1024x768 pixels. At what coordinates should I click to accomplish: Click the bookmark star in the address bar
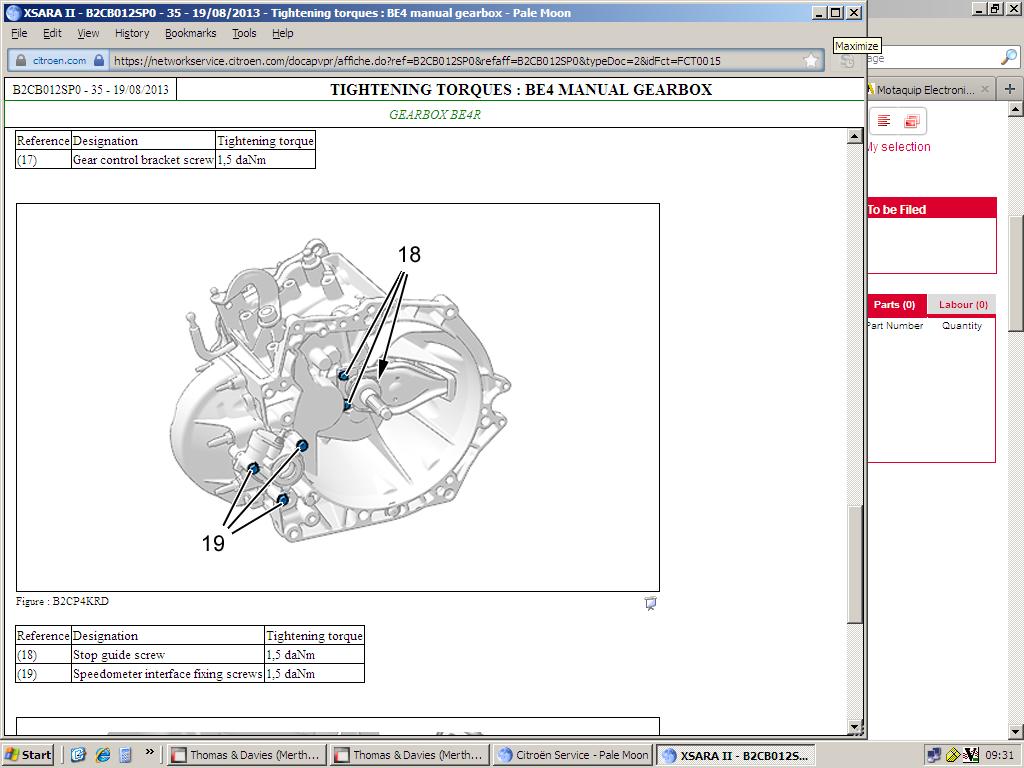point(810,61)
